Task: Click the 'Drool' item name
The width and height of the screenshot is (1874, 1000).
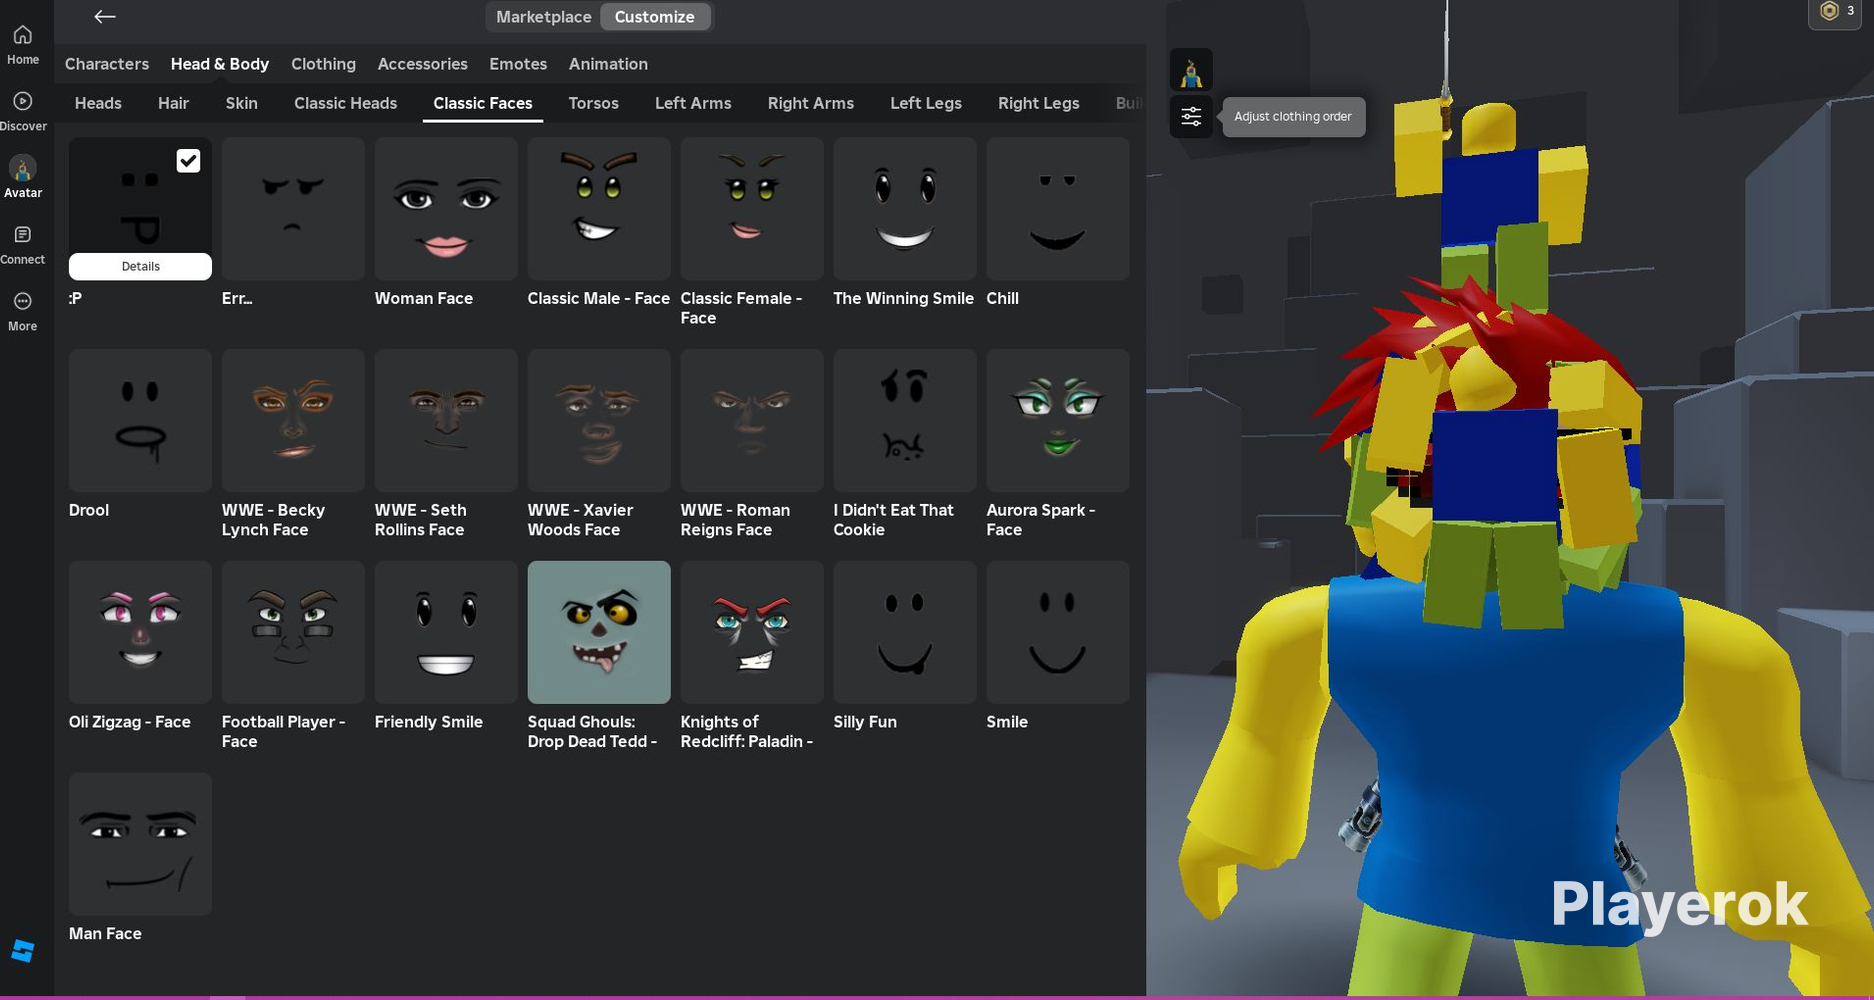Action: pos(89,510)
